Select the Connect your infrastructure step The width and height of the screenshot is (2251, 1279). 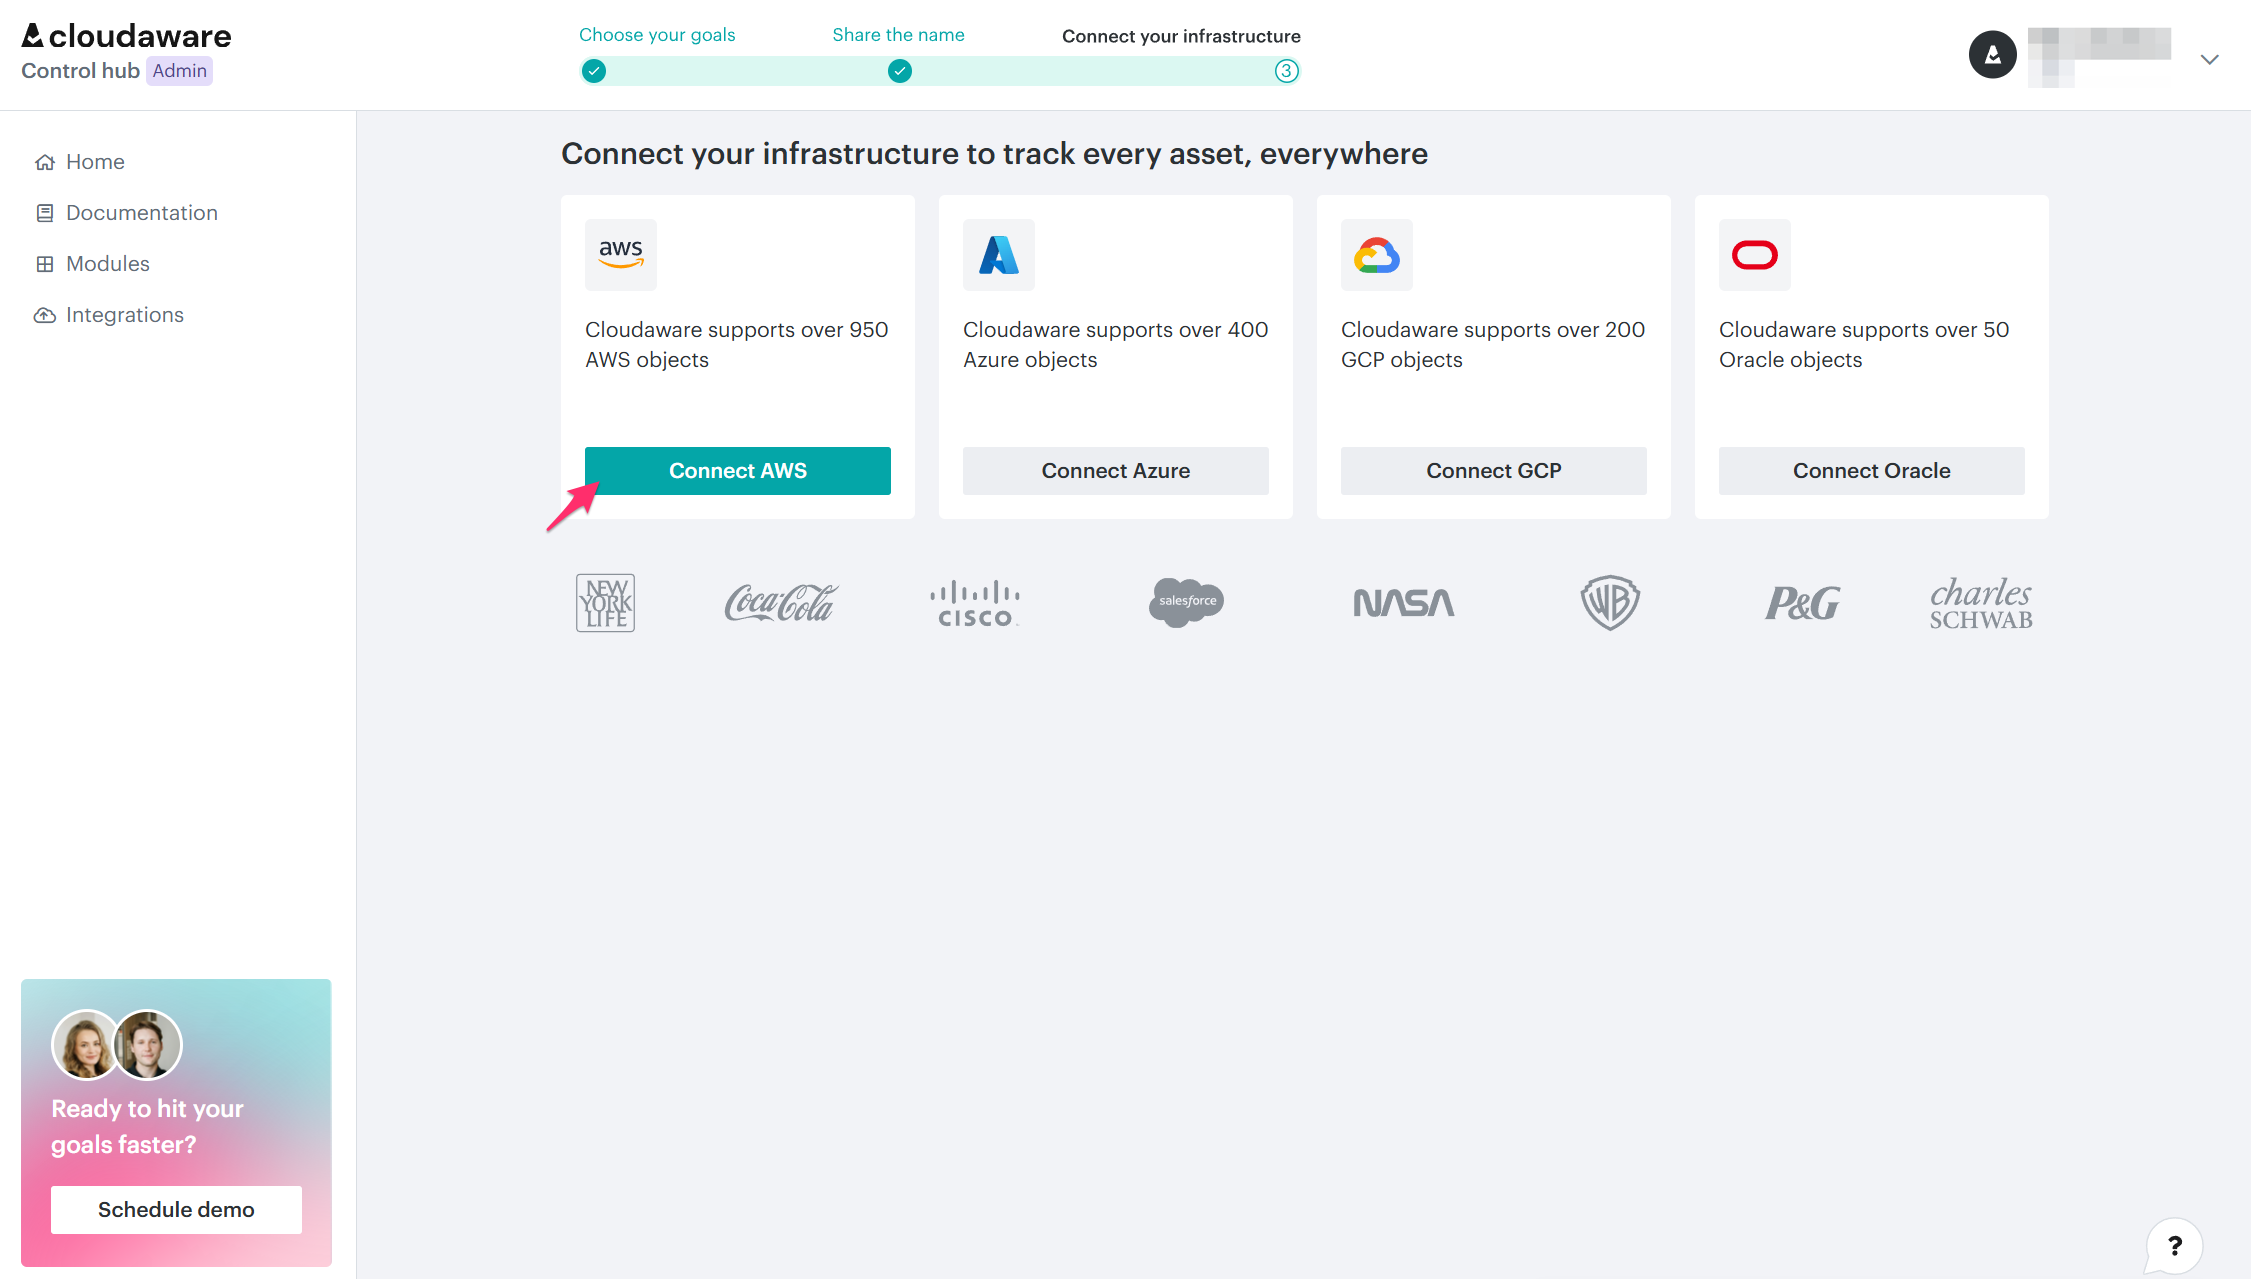(1181, 35)
